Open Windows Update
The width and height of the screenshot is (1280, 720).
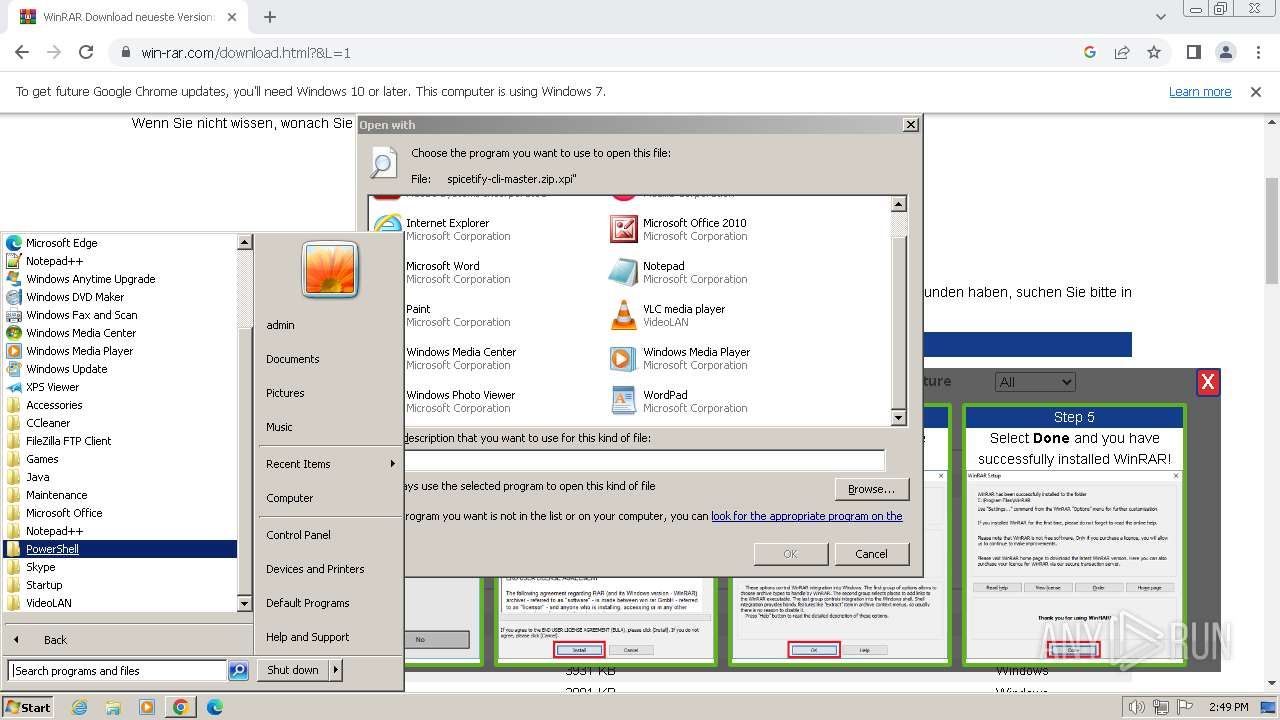(66, 369)
